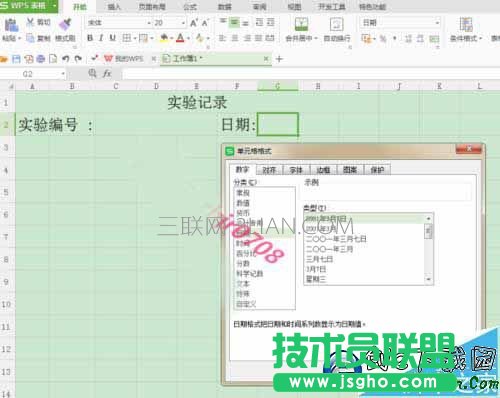The image size is (500, 398).
Task: Open the Name Box G2 dropdown arrow
Action: tap(63, 74)
